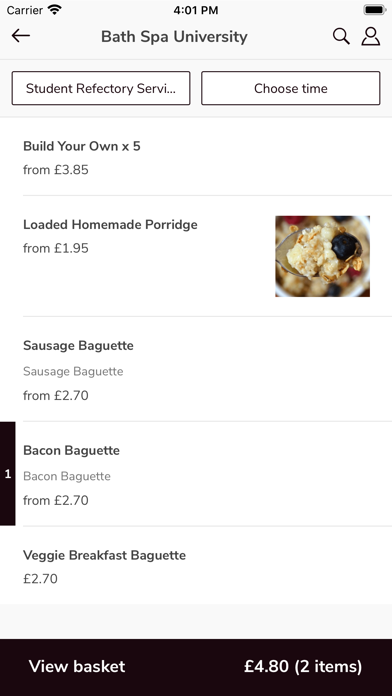Select the Loaded Homemade Porridge item
392x696 pixels.
point(196,256)
